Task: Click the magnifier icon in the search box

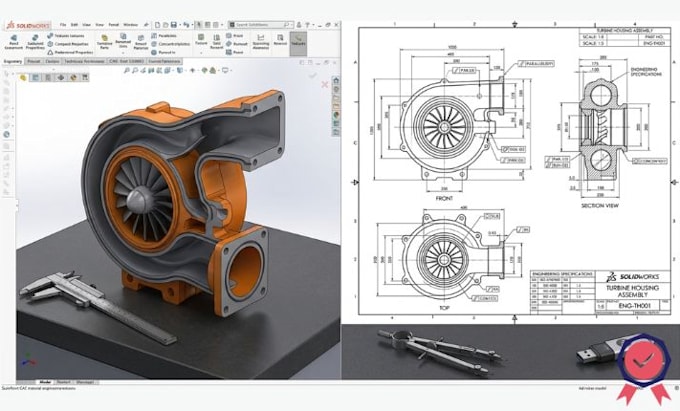Action: tap(286, 25)
